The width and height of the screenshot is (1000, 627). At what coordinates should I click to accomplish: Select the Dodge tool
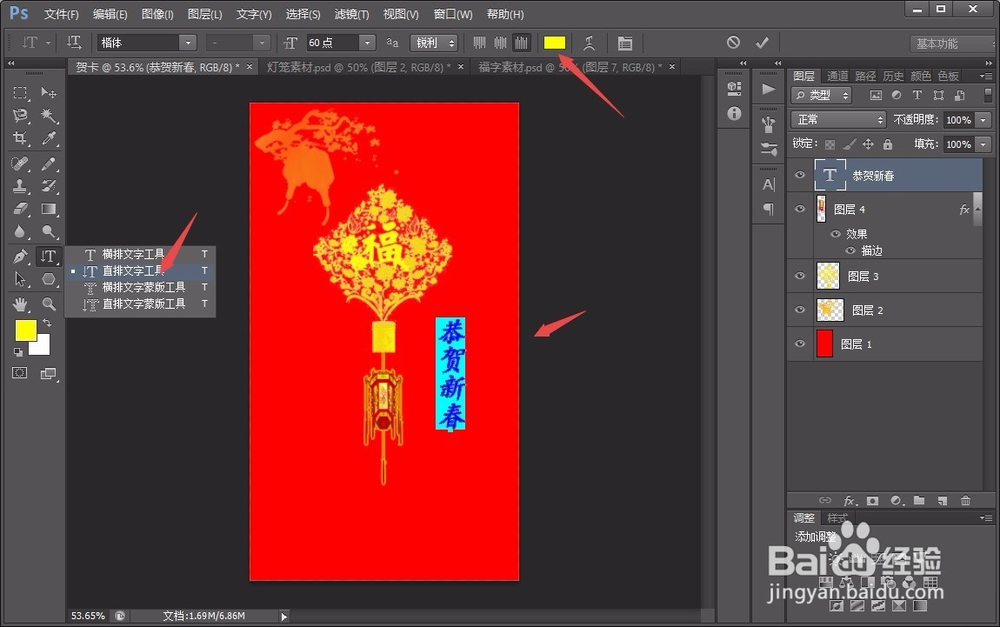[x=48, y=232]
